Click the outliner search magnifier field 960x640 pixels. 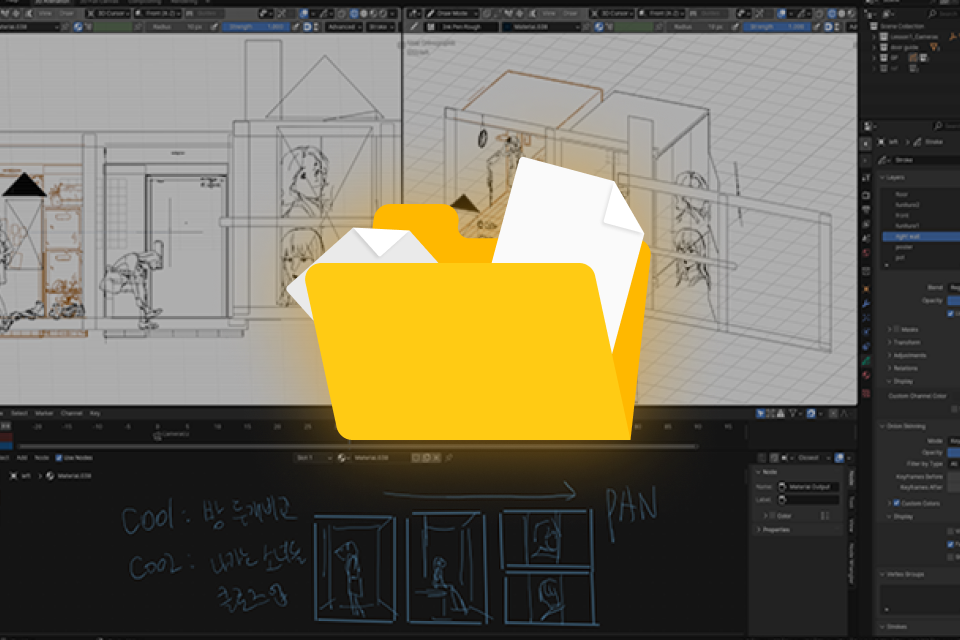pos(943,13)
